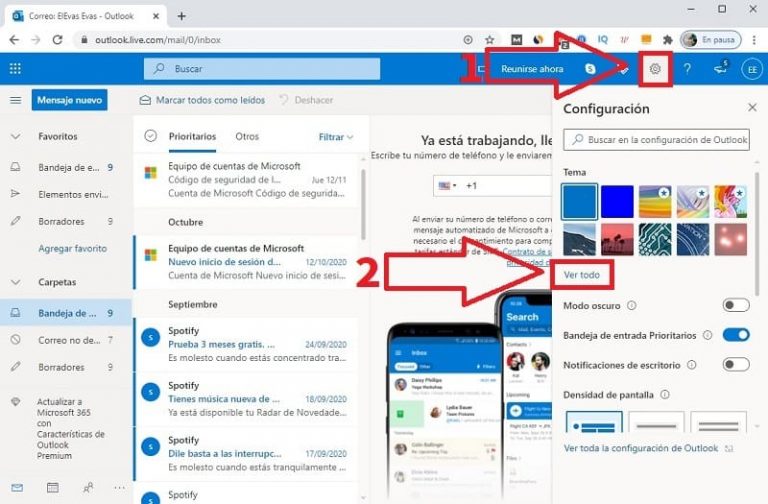Open Nuevo inicio de sesión email
Image resolution: width=768 pixels, height=504 pixels.
click(246, 262)
